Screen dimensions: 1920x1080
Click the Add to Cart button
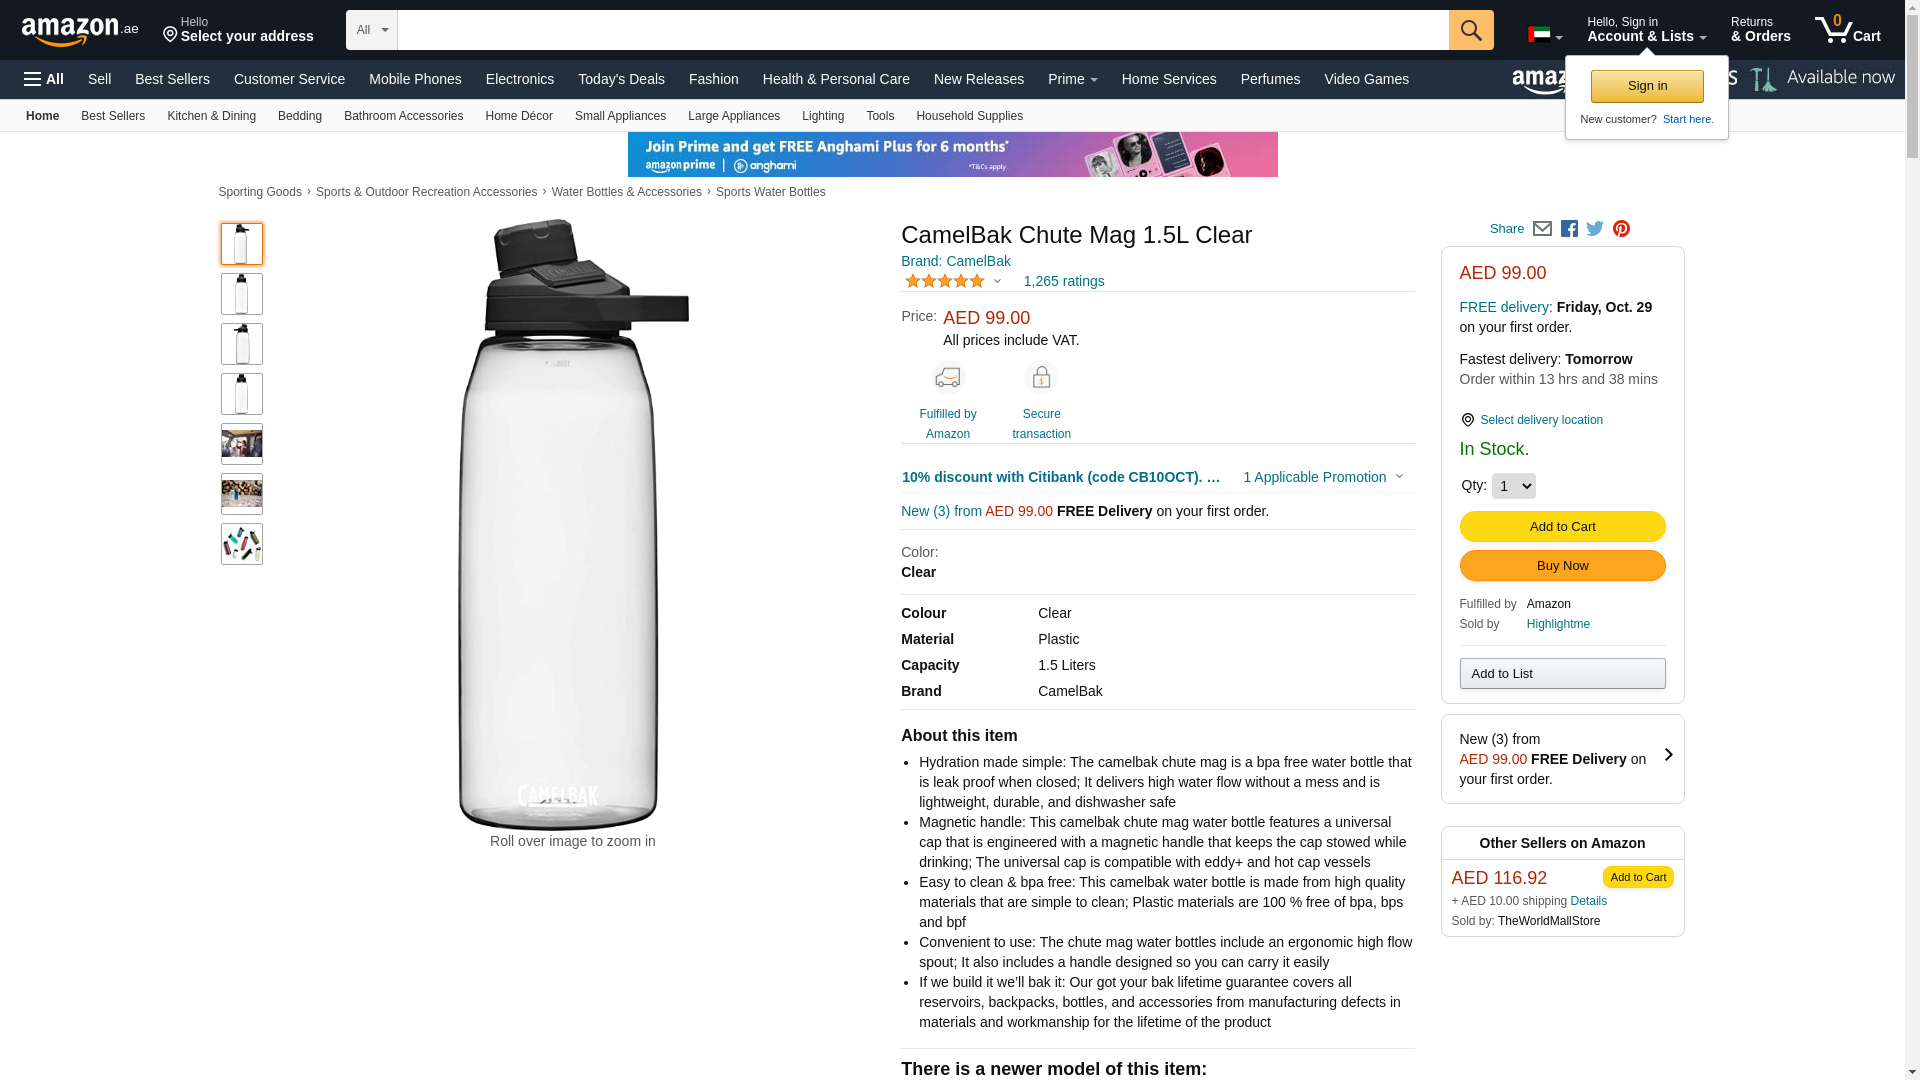tap(1562, 527)
